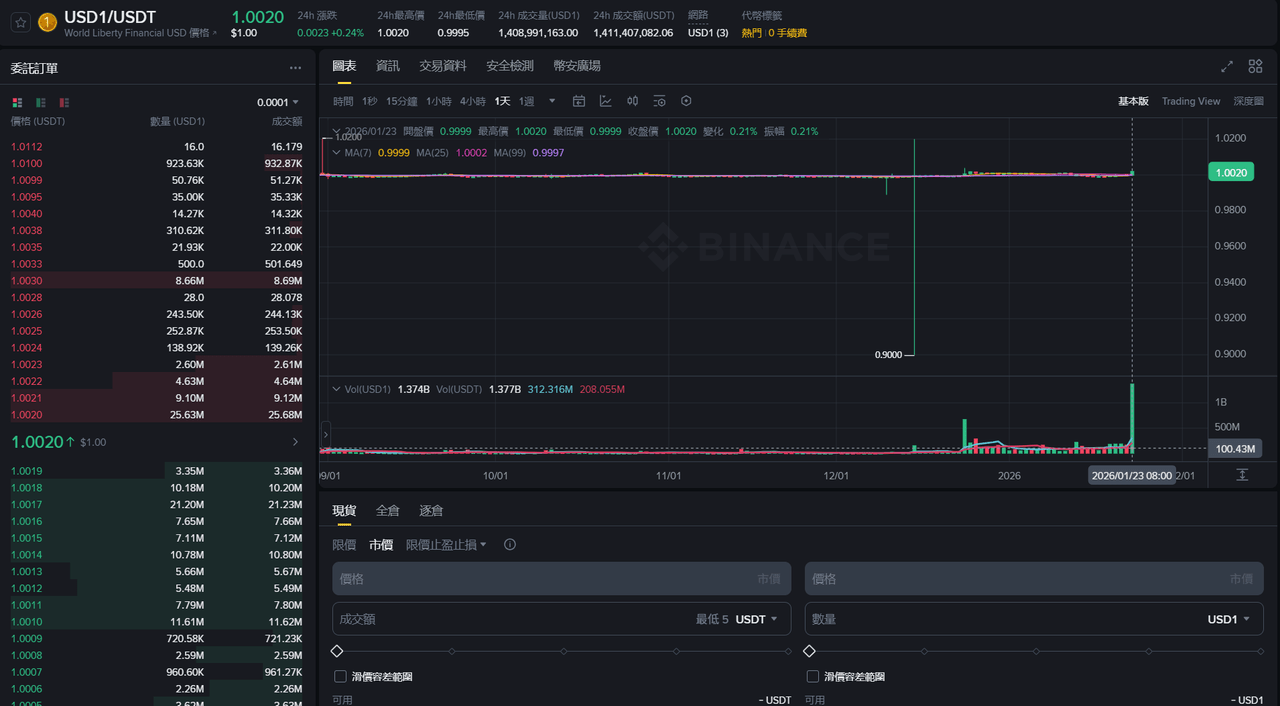Collapse the Vol(USD1) volume indicator section
This screenshot has height=706, width=1280.
point(337,389)
